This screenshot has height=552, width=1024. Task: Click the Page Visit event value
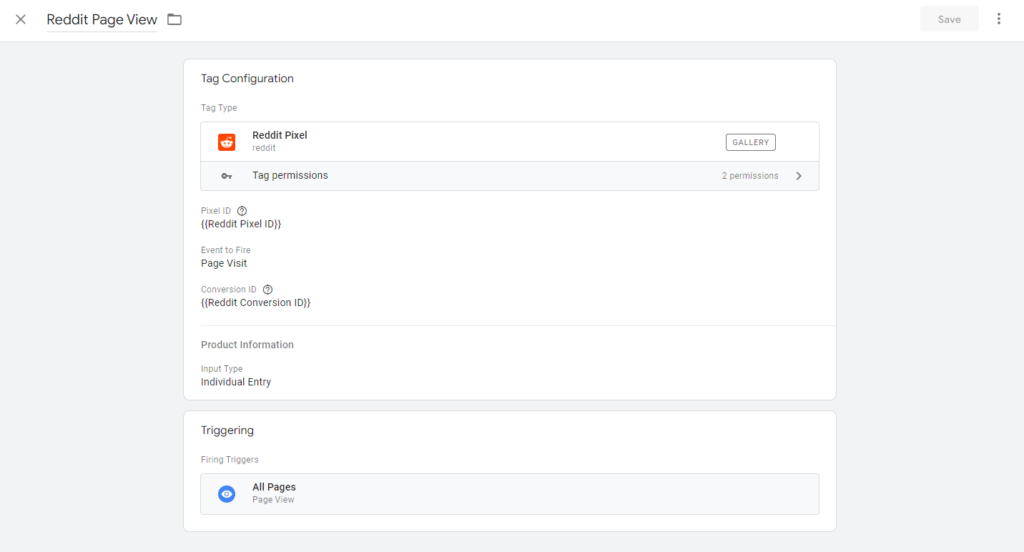(x=224, y=263)
